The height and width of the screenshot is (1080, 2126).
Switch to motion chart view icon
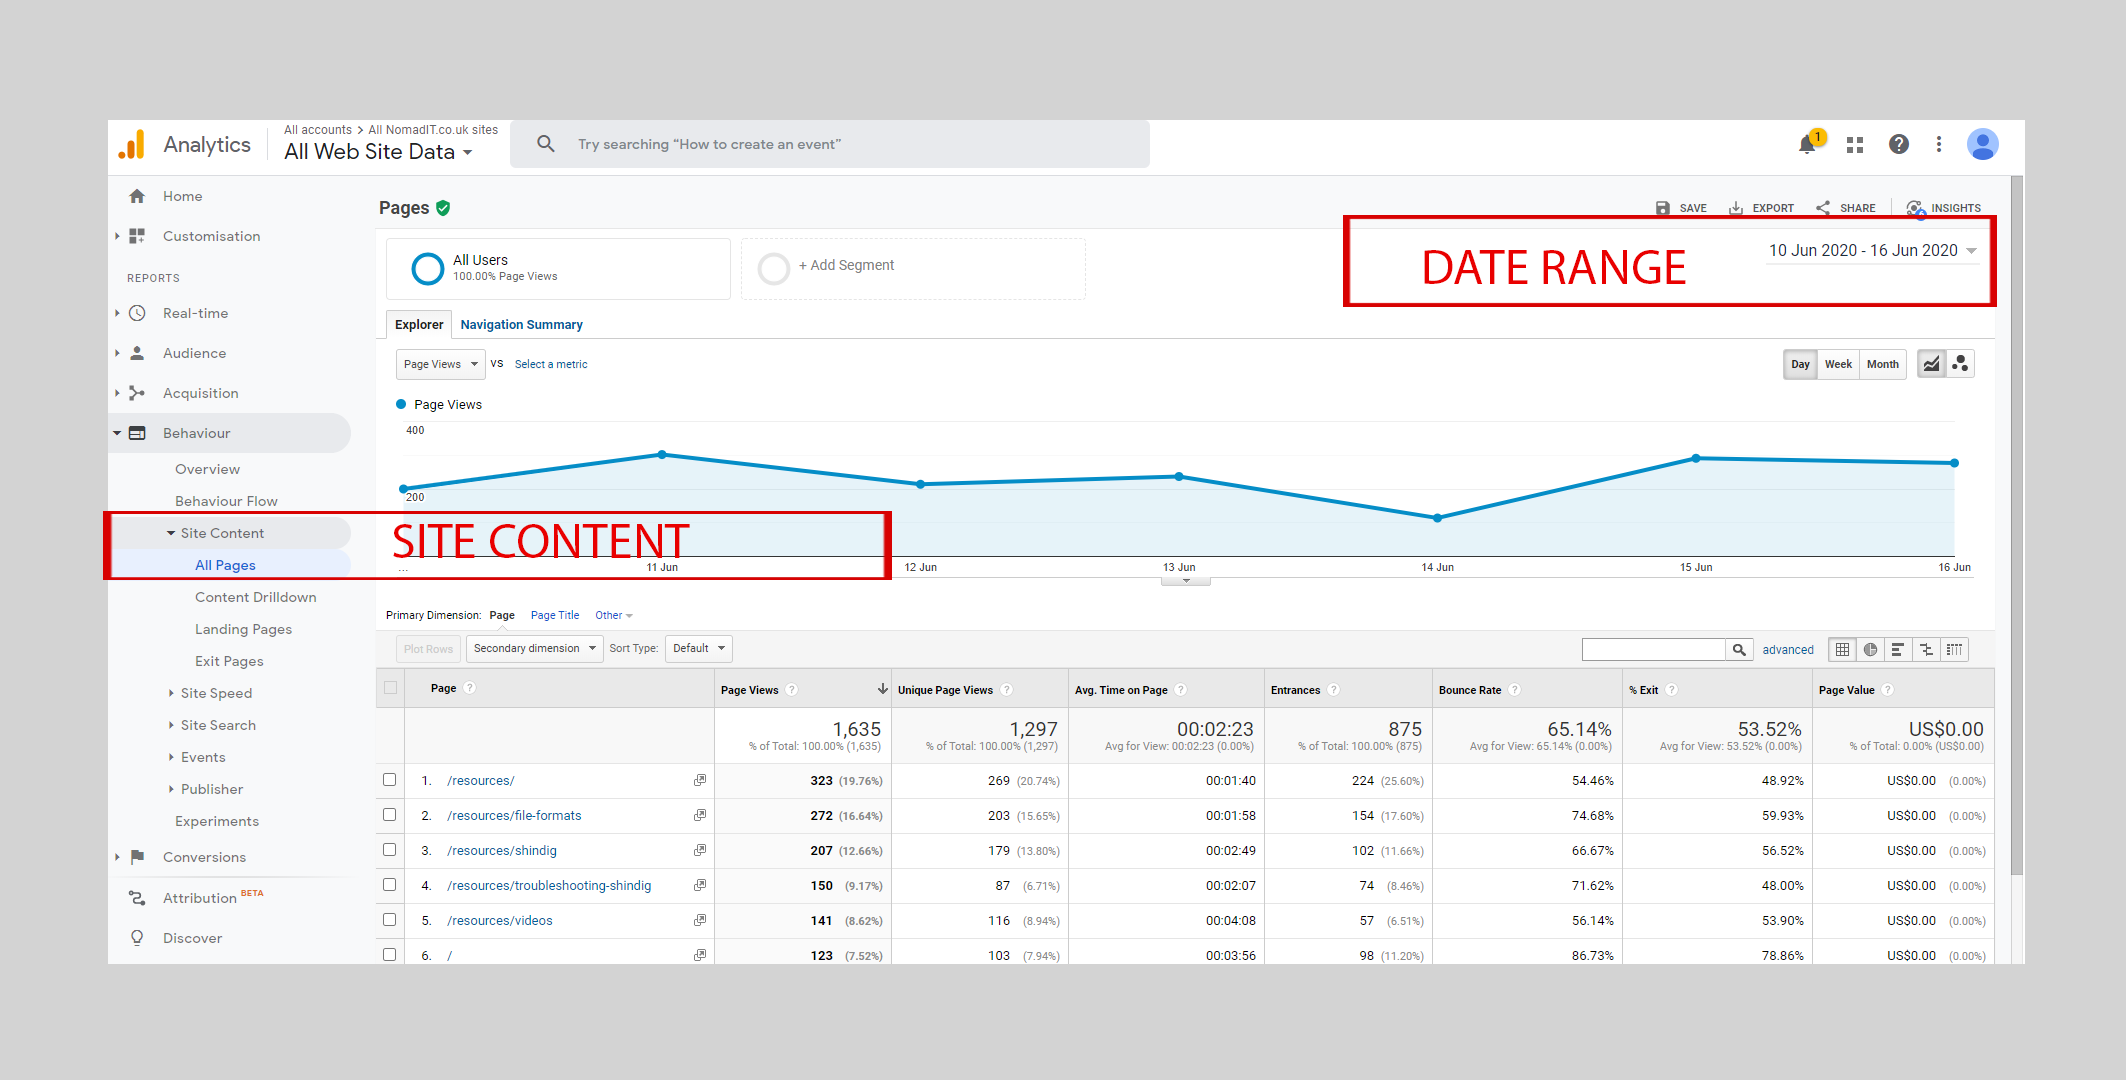(x=1960, y=364)
